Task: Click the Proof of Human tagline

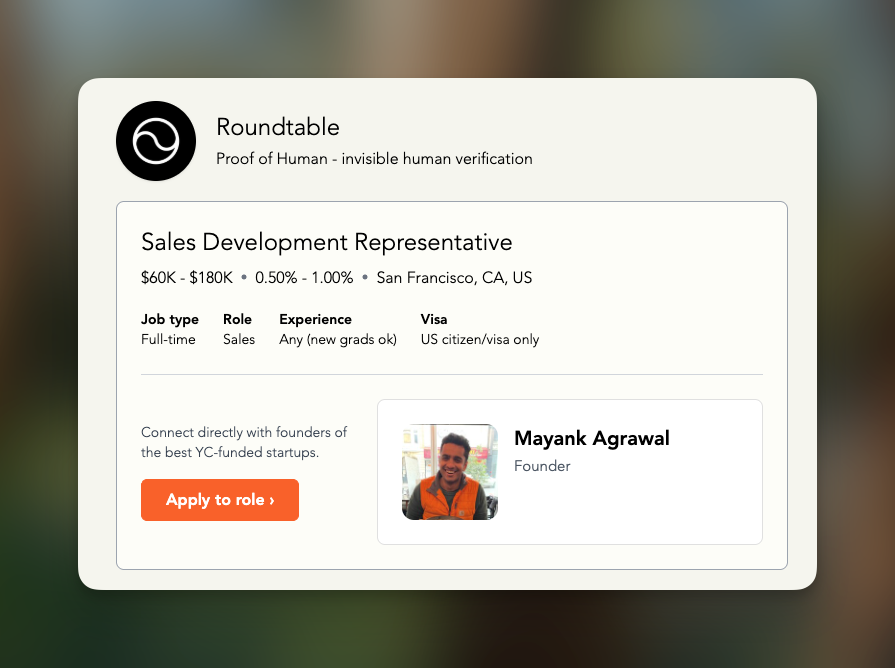Action: pyautogui.click(x=374, y=159)
